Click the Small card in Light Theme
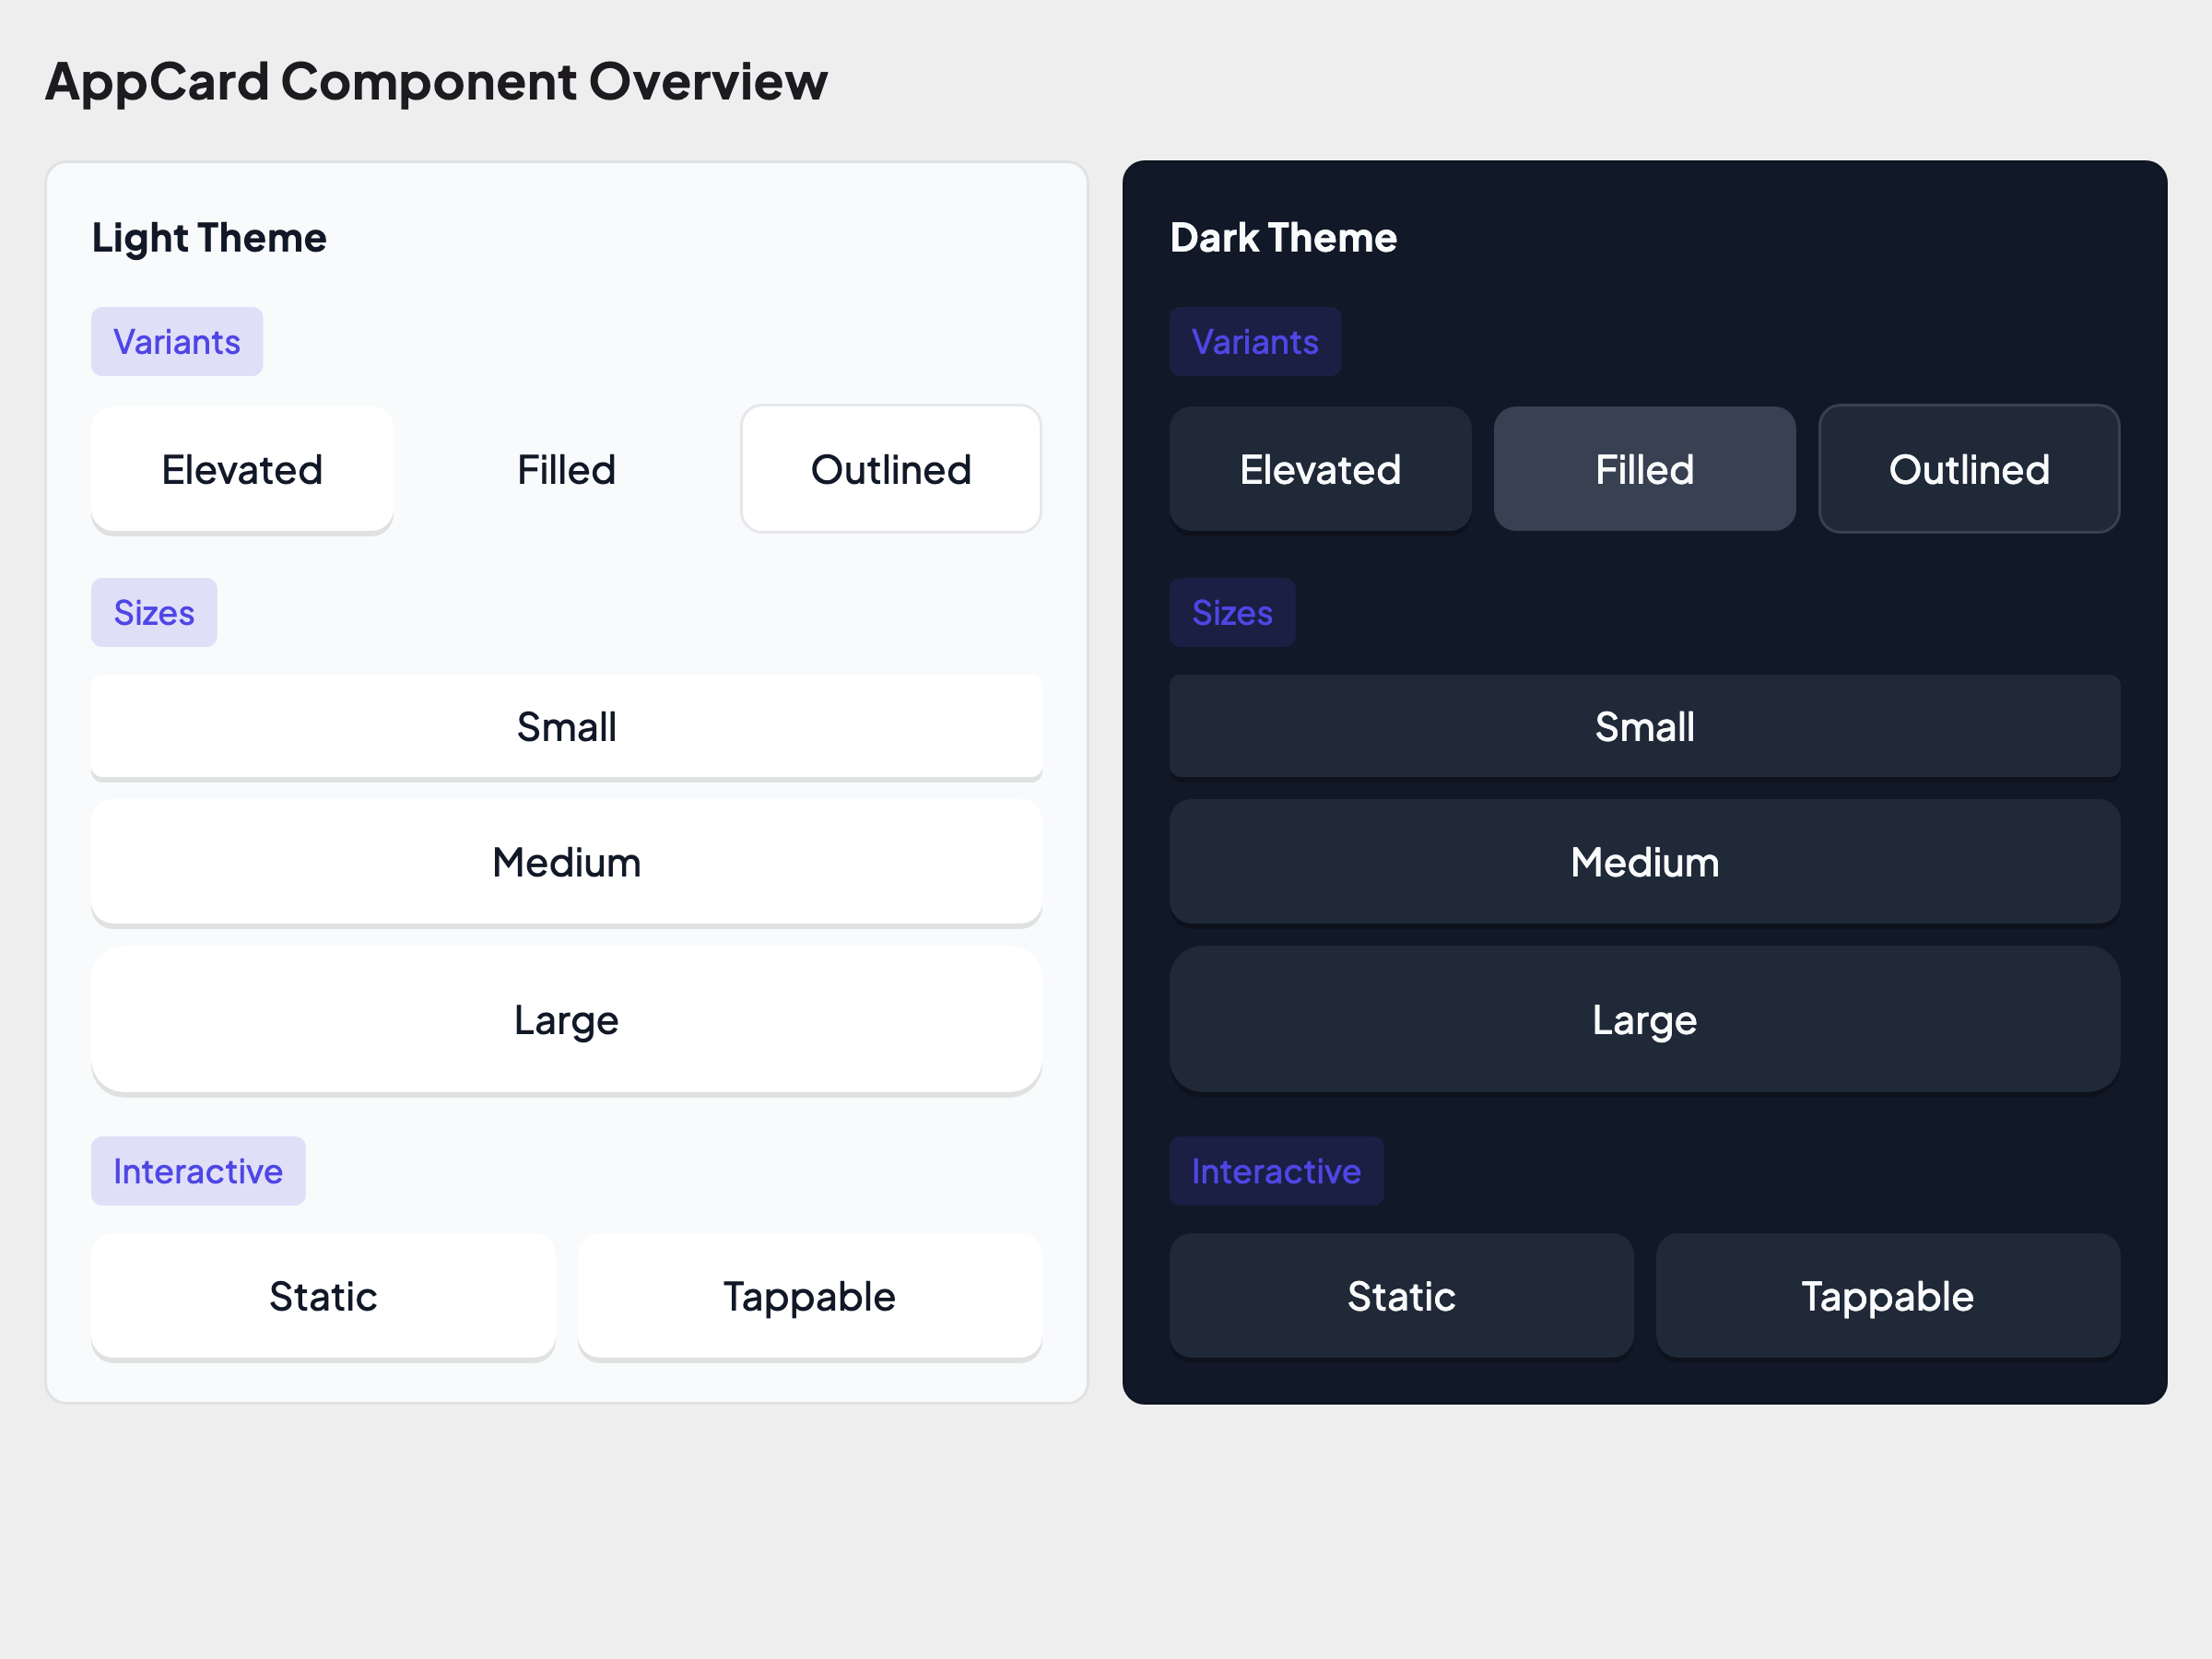This screenshot has width=2212, height=1659. click(x=566, y=726)
